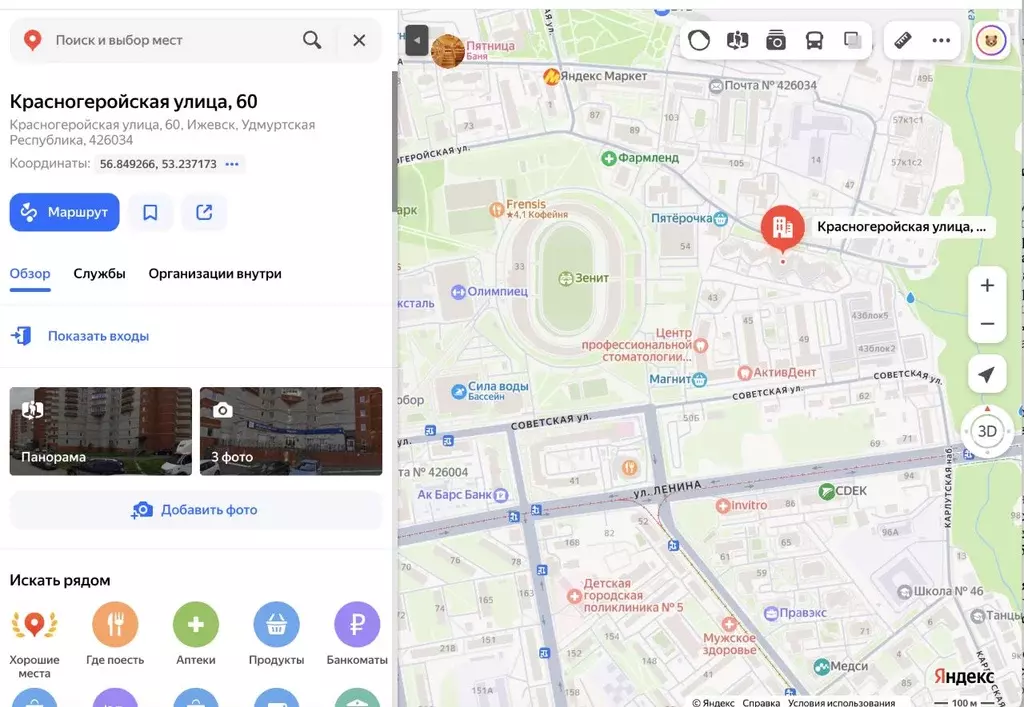Open the Панорама thumbnail
This screenshot has height=707, width=1024.
coord(100,431)
